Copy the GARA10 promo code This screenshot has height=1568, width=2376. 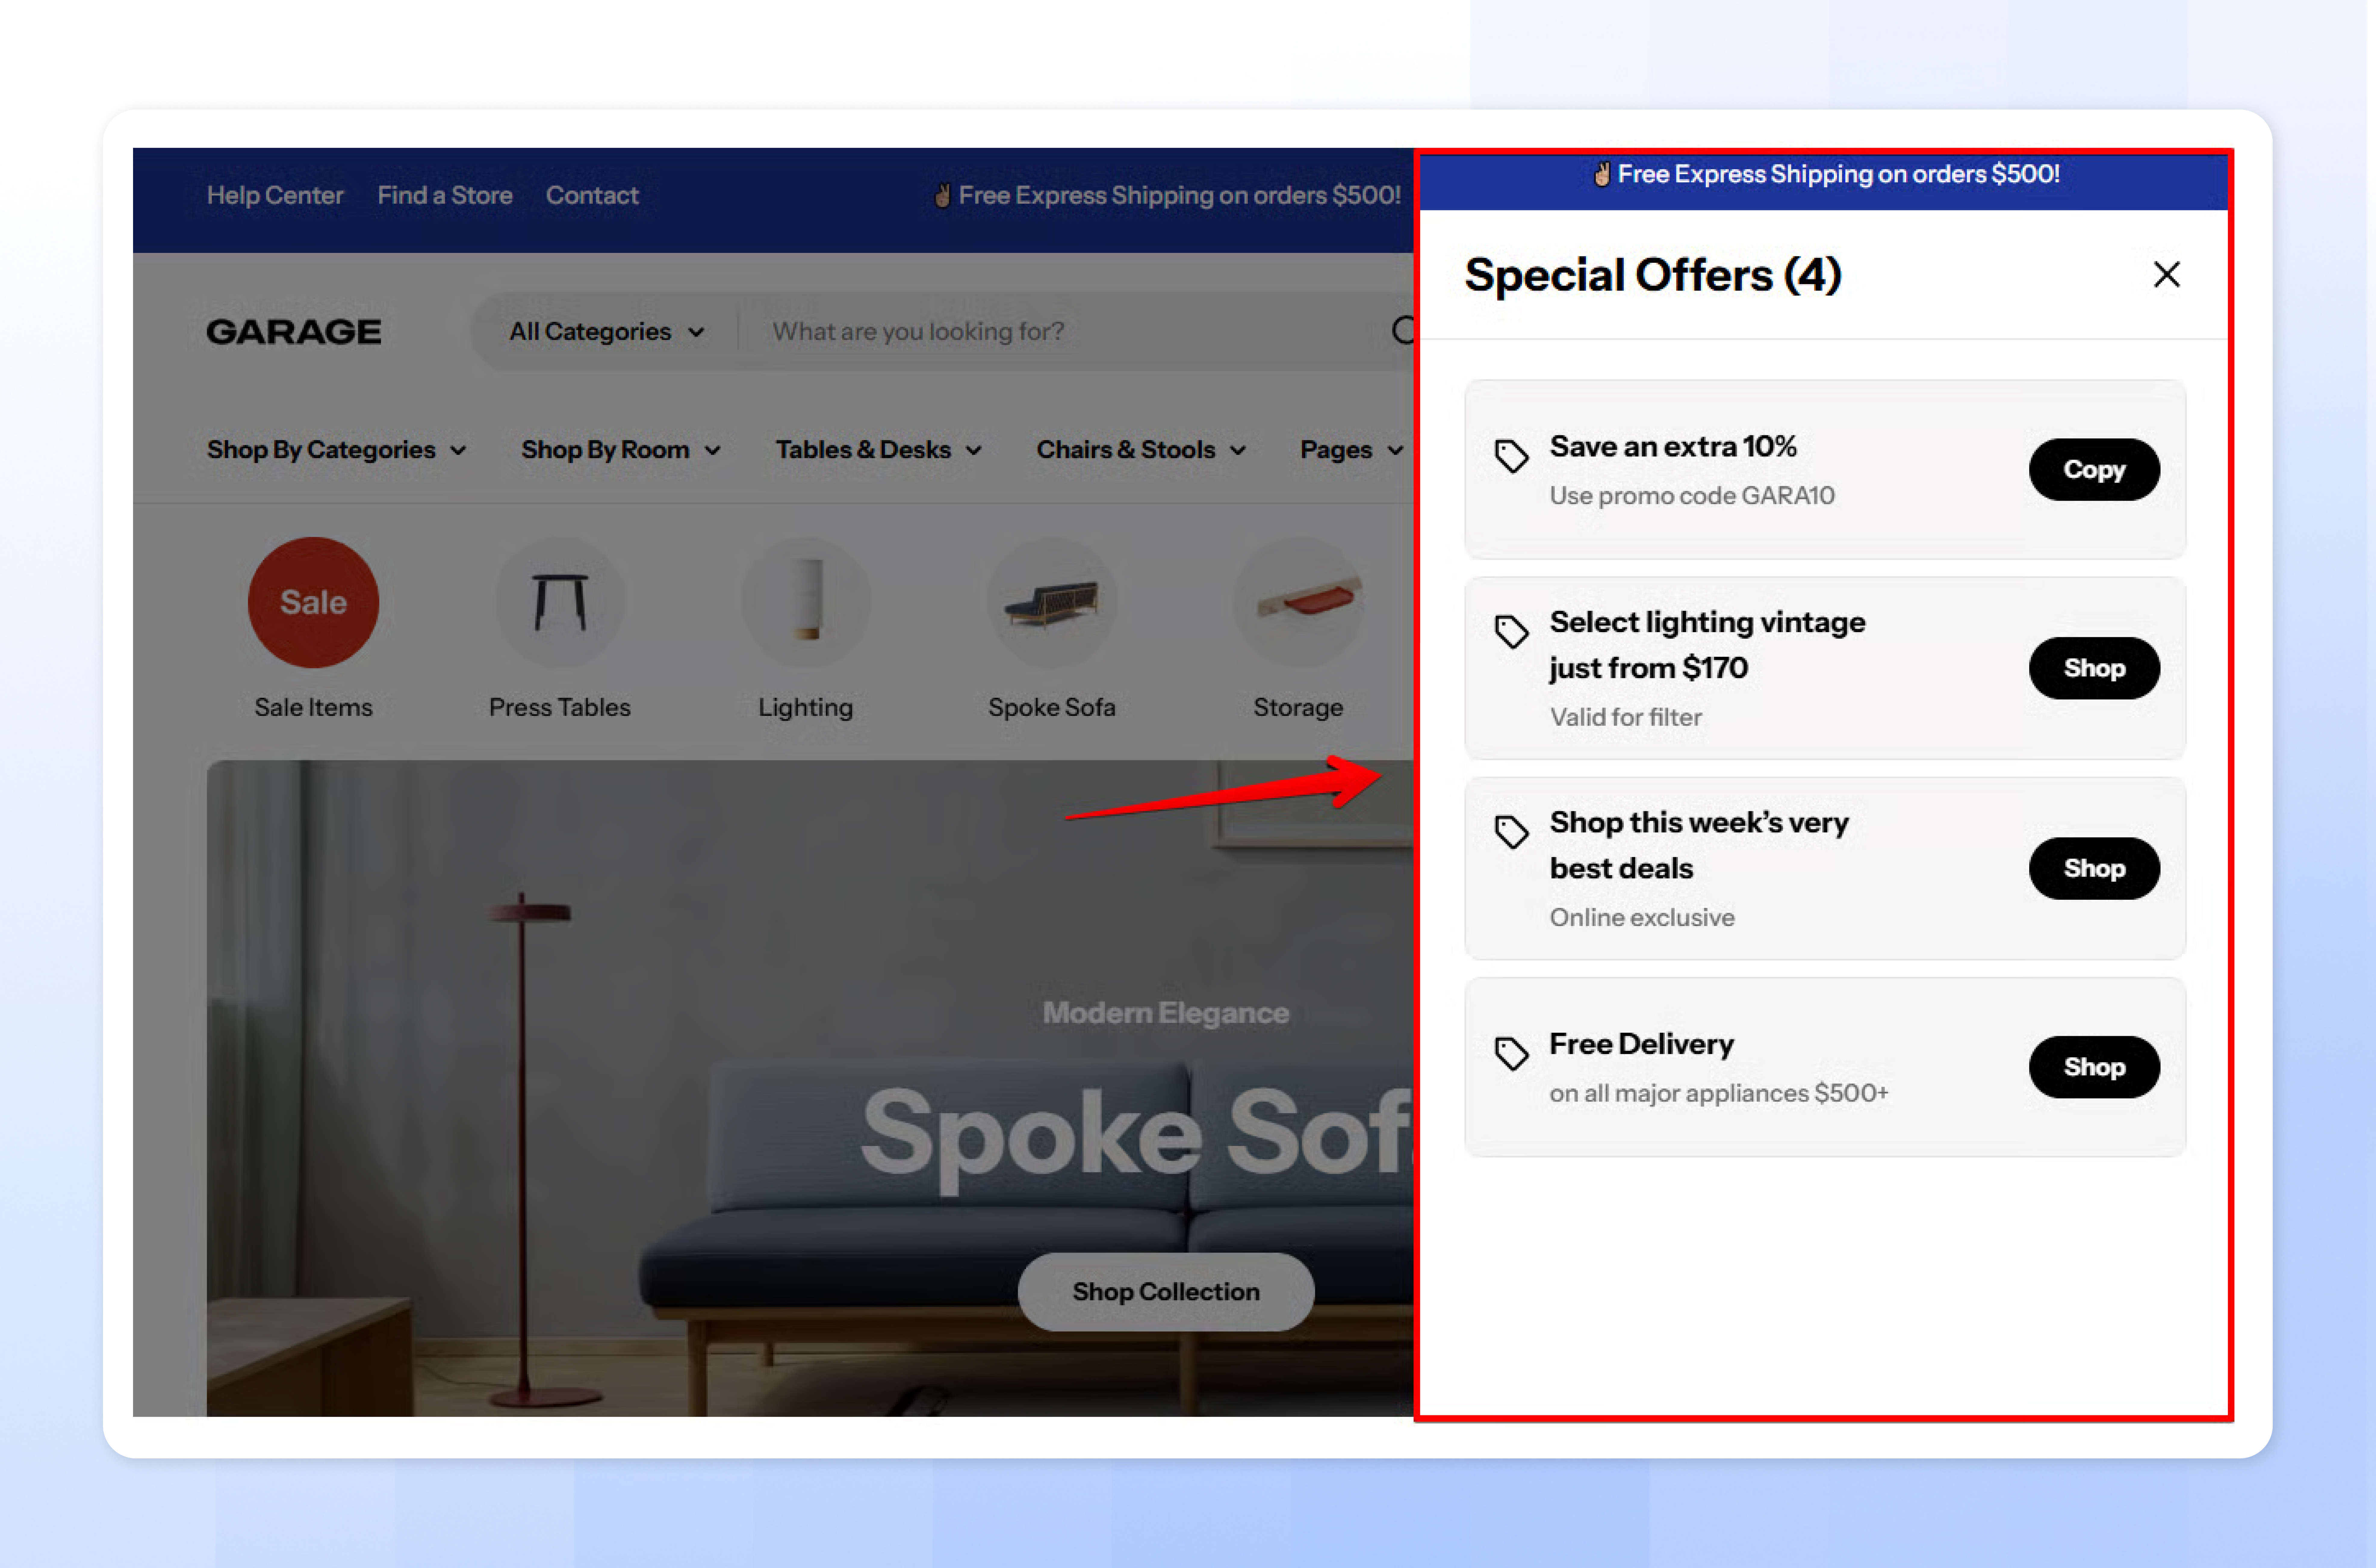2094,469
